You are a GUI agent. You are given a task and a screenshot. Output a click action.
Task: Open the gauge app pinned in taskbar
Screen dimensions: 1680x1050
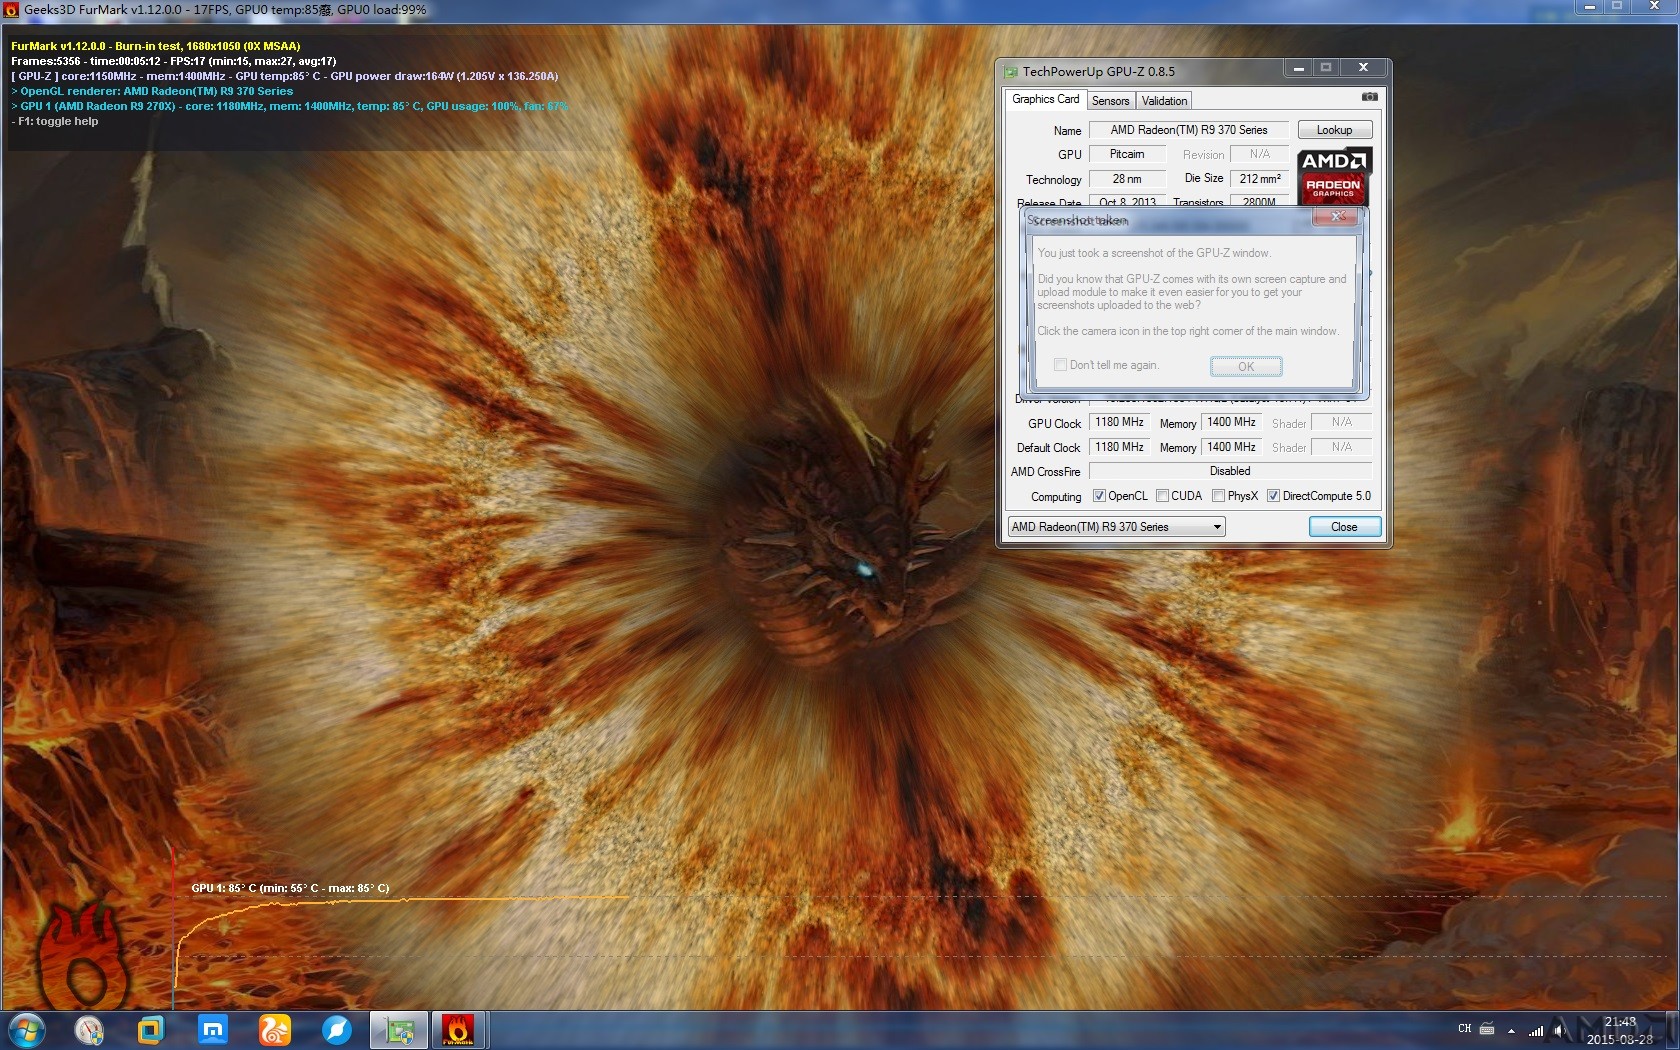[x=89, y=1030]
